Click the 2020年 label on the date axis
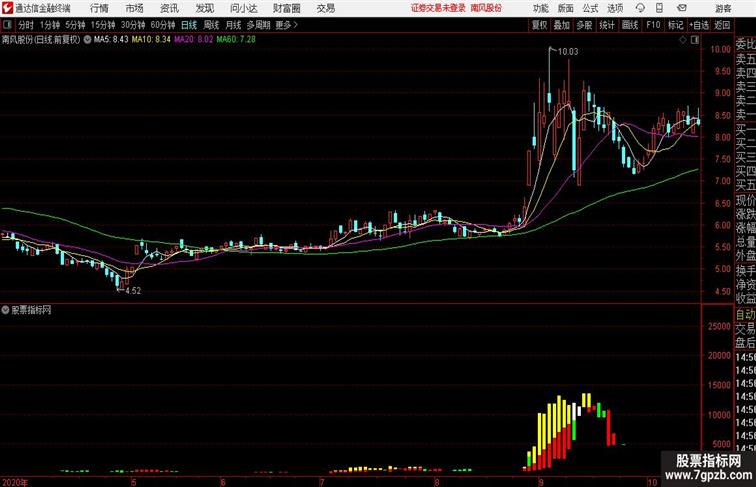Viewport: 756px width, 487px height. pyautogui.click(x=15, y=482)
